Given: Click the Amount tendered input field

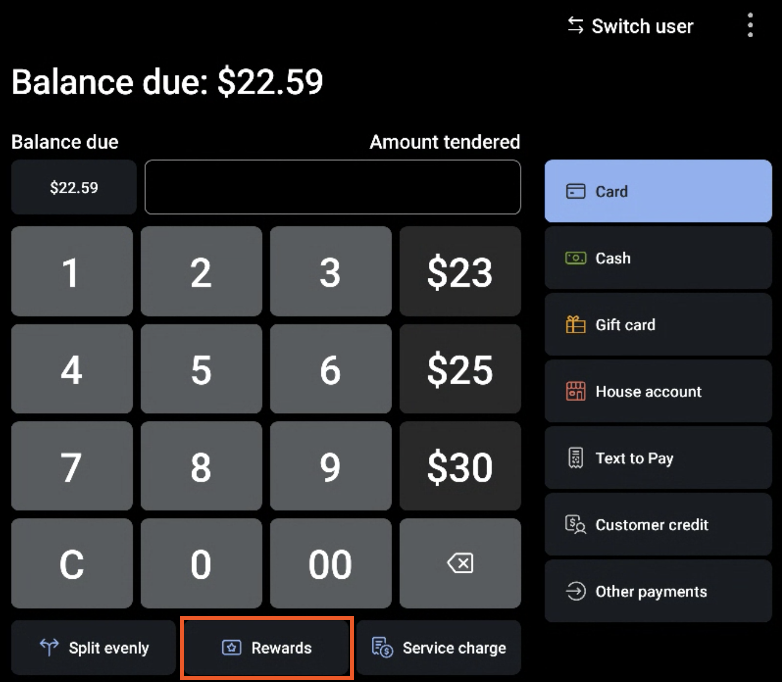Looking at the screenshot, I should pos(332,188).
